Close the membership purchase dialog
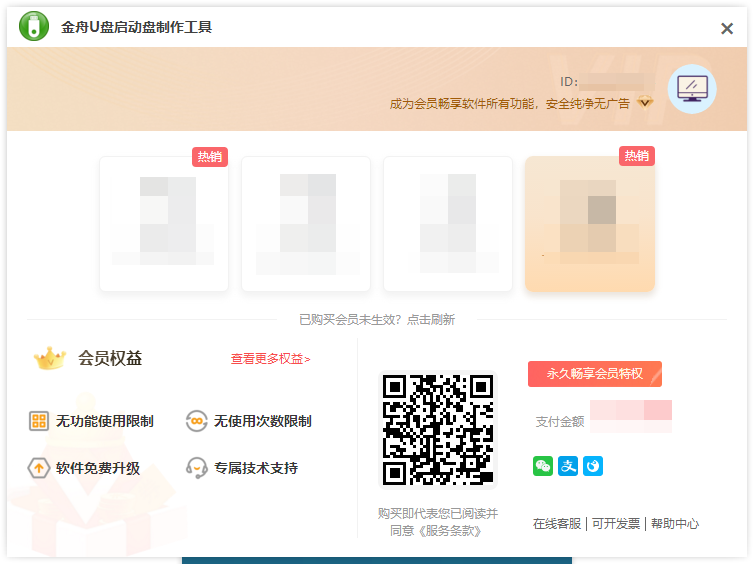Viewport: 754px width, 564px height. pos(727,28)
